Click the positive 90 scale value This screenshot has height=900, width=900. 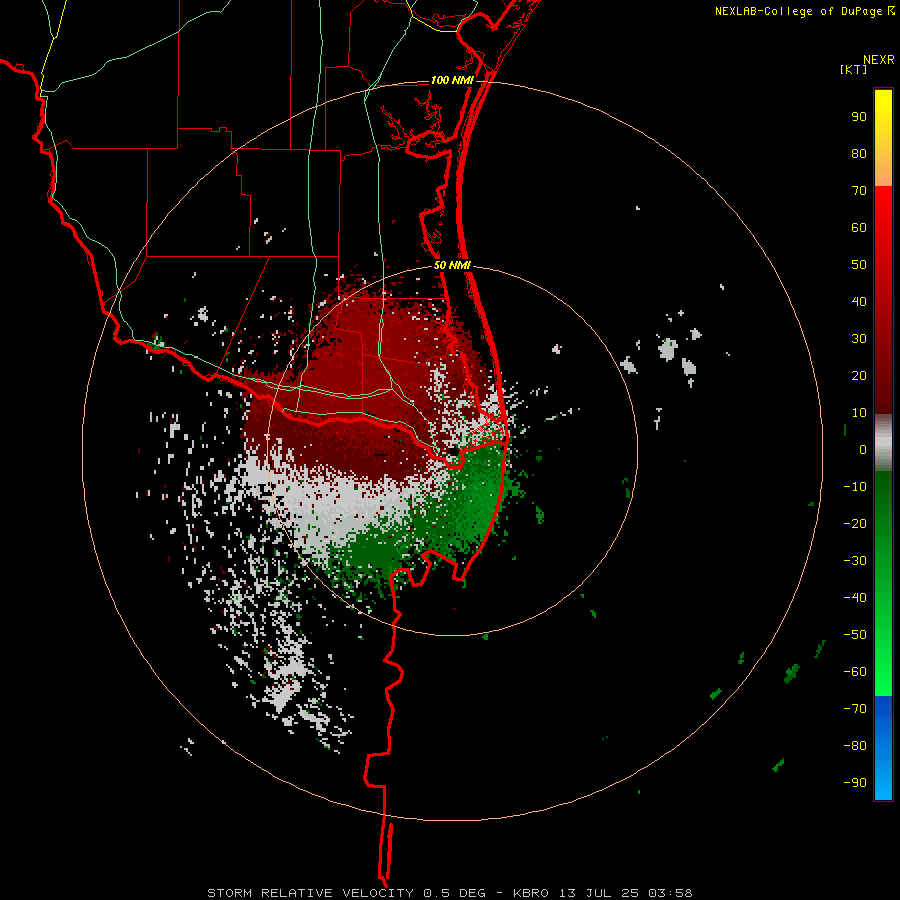(x=859, y=117)
